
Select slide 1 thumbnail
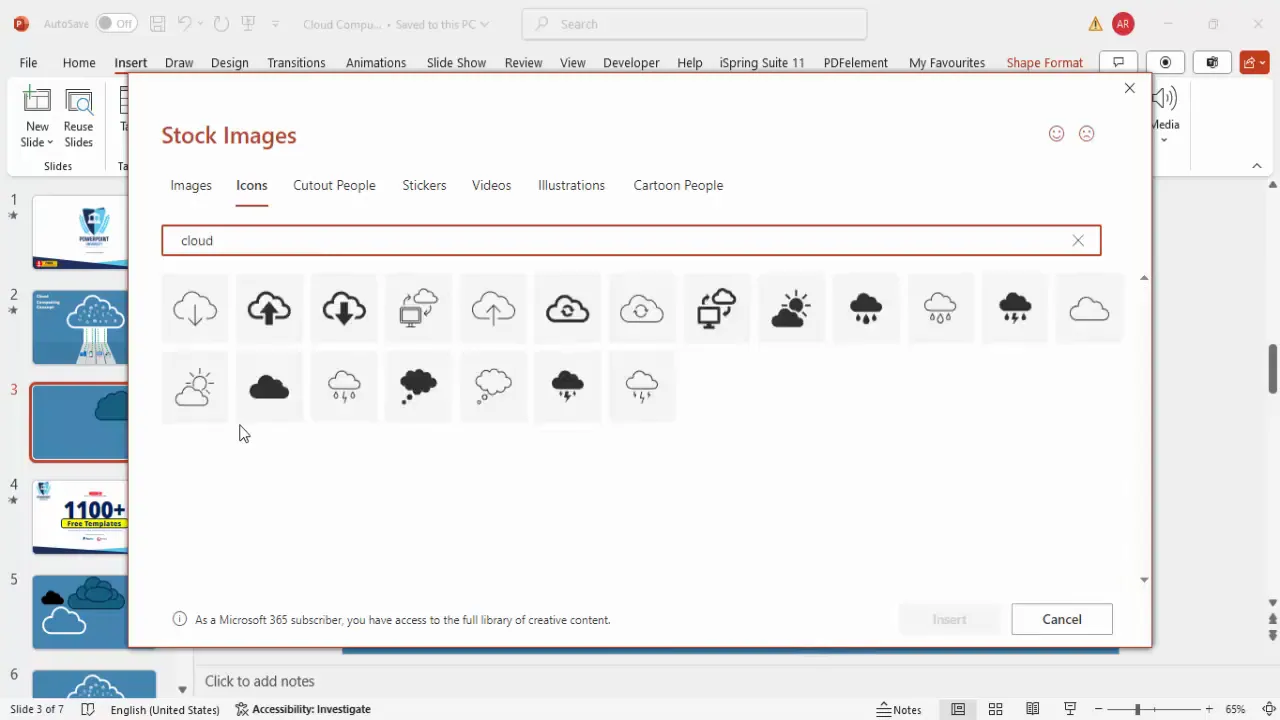(80, 232)
